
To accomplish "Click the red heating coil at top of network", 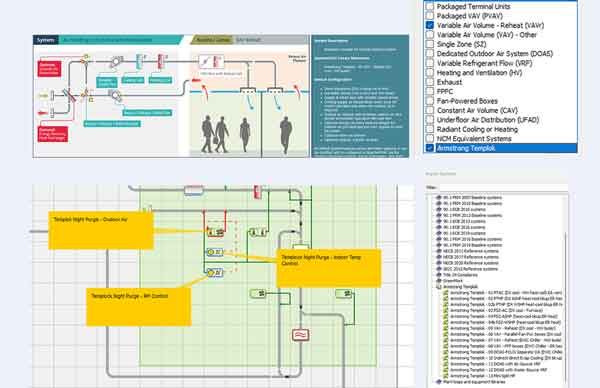I will coord(258,192).
